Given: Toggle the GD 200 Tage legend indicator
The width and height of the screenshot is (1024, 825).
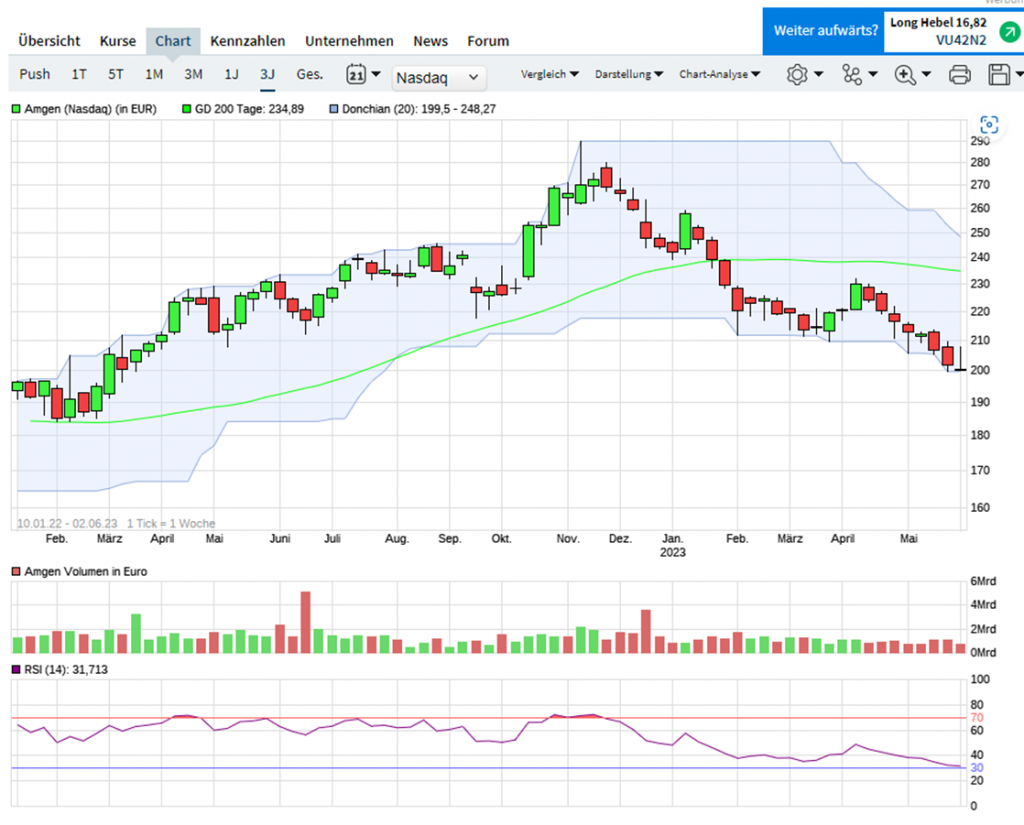Looking at the screenshot, I should tap(187, 108).
